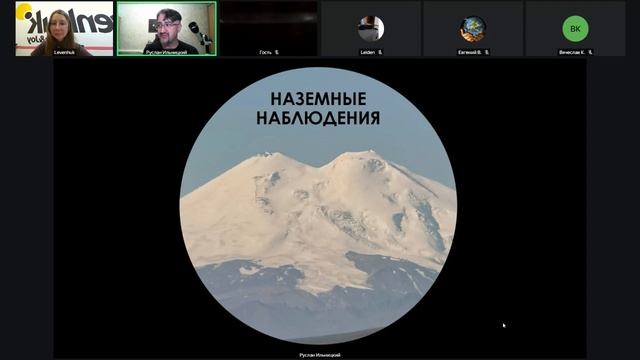Select the Levenhuk participant video tile
Screen dimensions: 640x360
click(64, 29)
